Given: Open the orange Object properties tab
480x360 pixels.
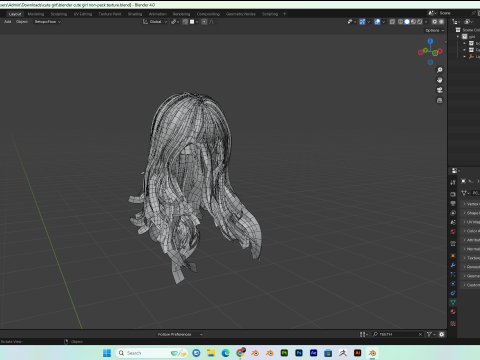Looking at the screenshot, I should click(x=453, y=256).
